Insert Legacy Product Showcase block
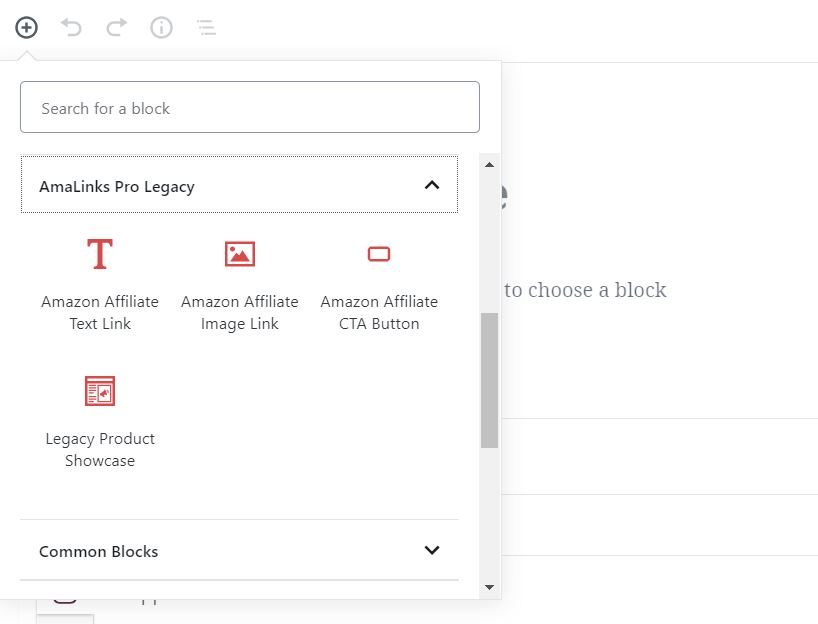 100,421
